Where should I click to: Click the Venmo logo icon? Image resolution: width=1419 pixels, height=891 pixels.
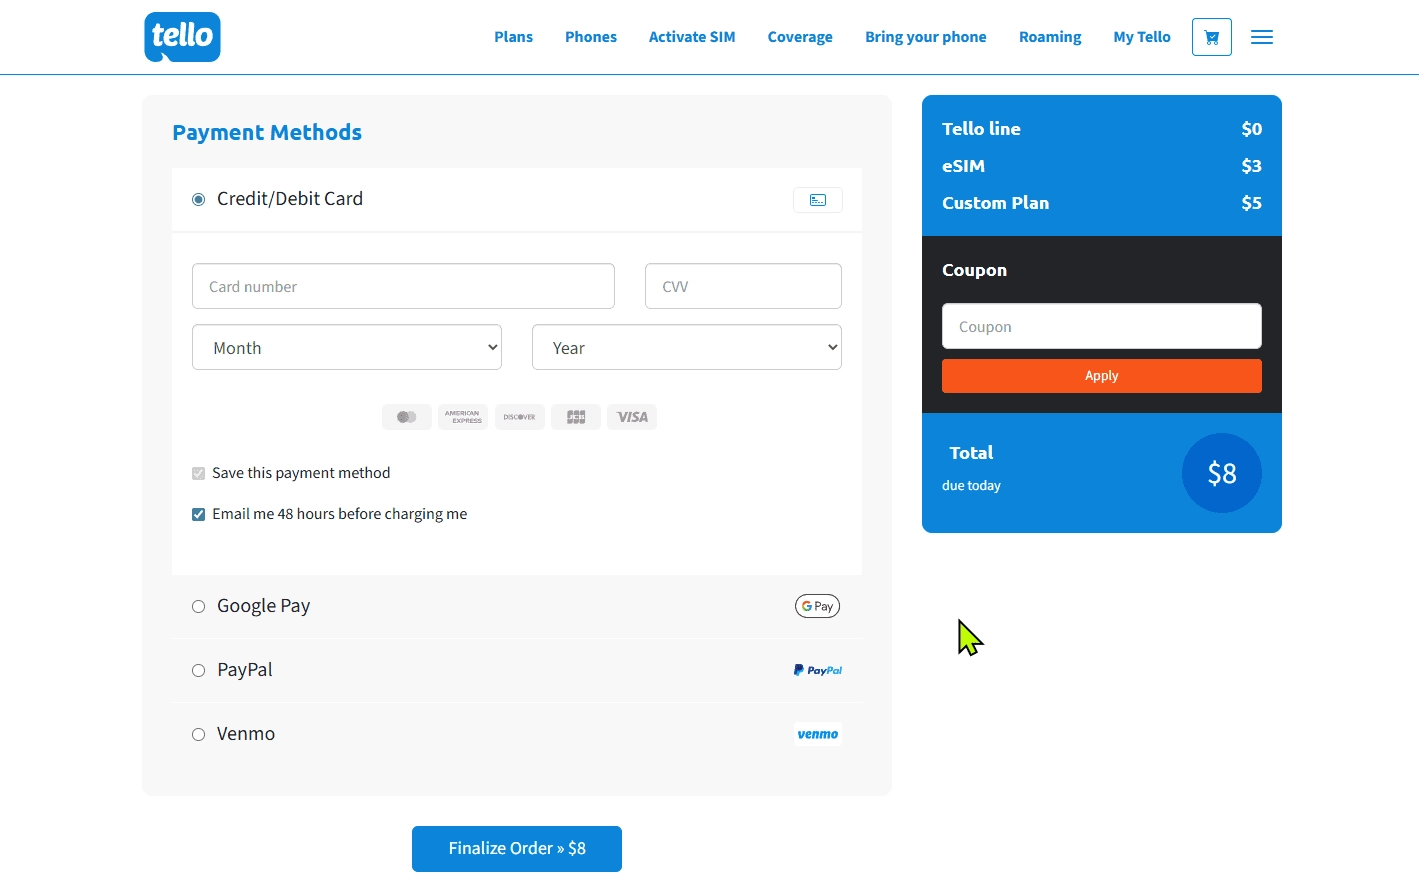817,734
